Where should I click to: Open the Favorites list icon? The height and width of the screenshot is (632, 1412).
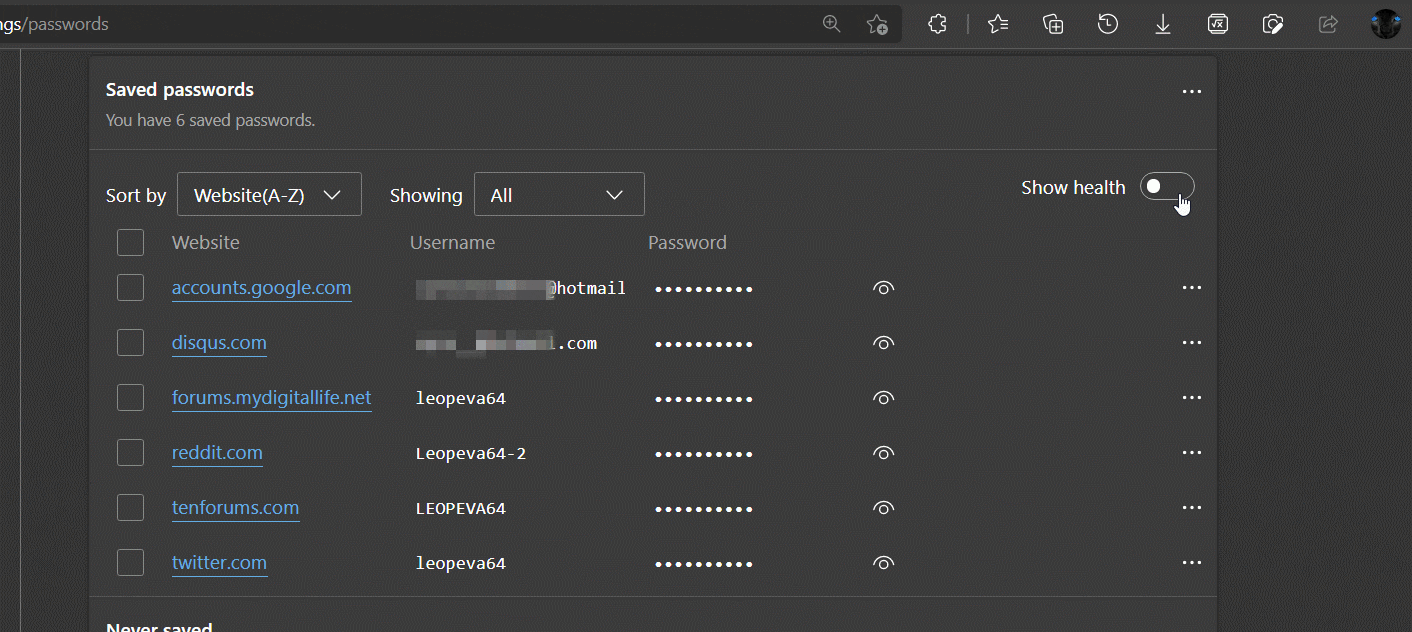click(x=998, y=24)
